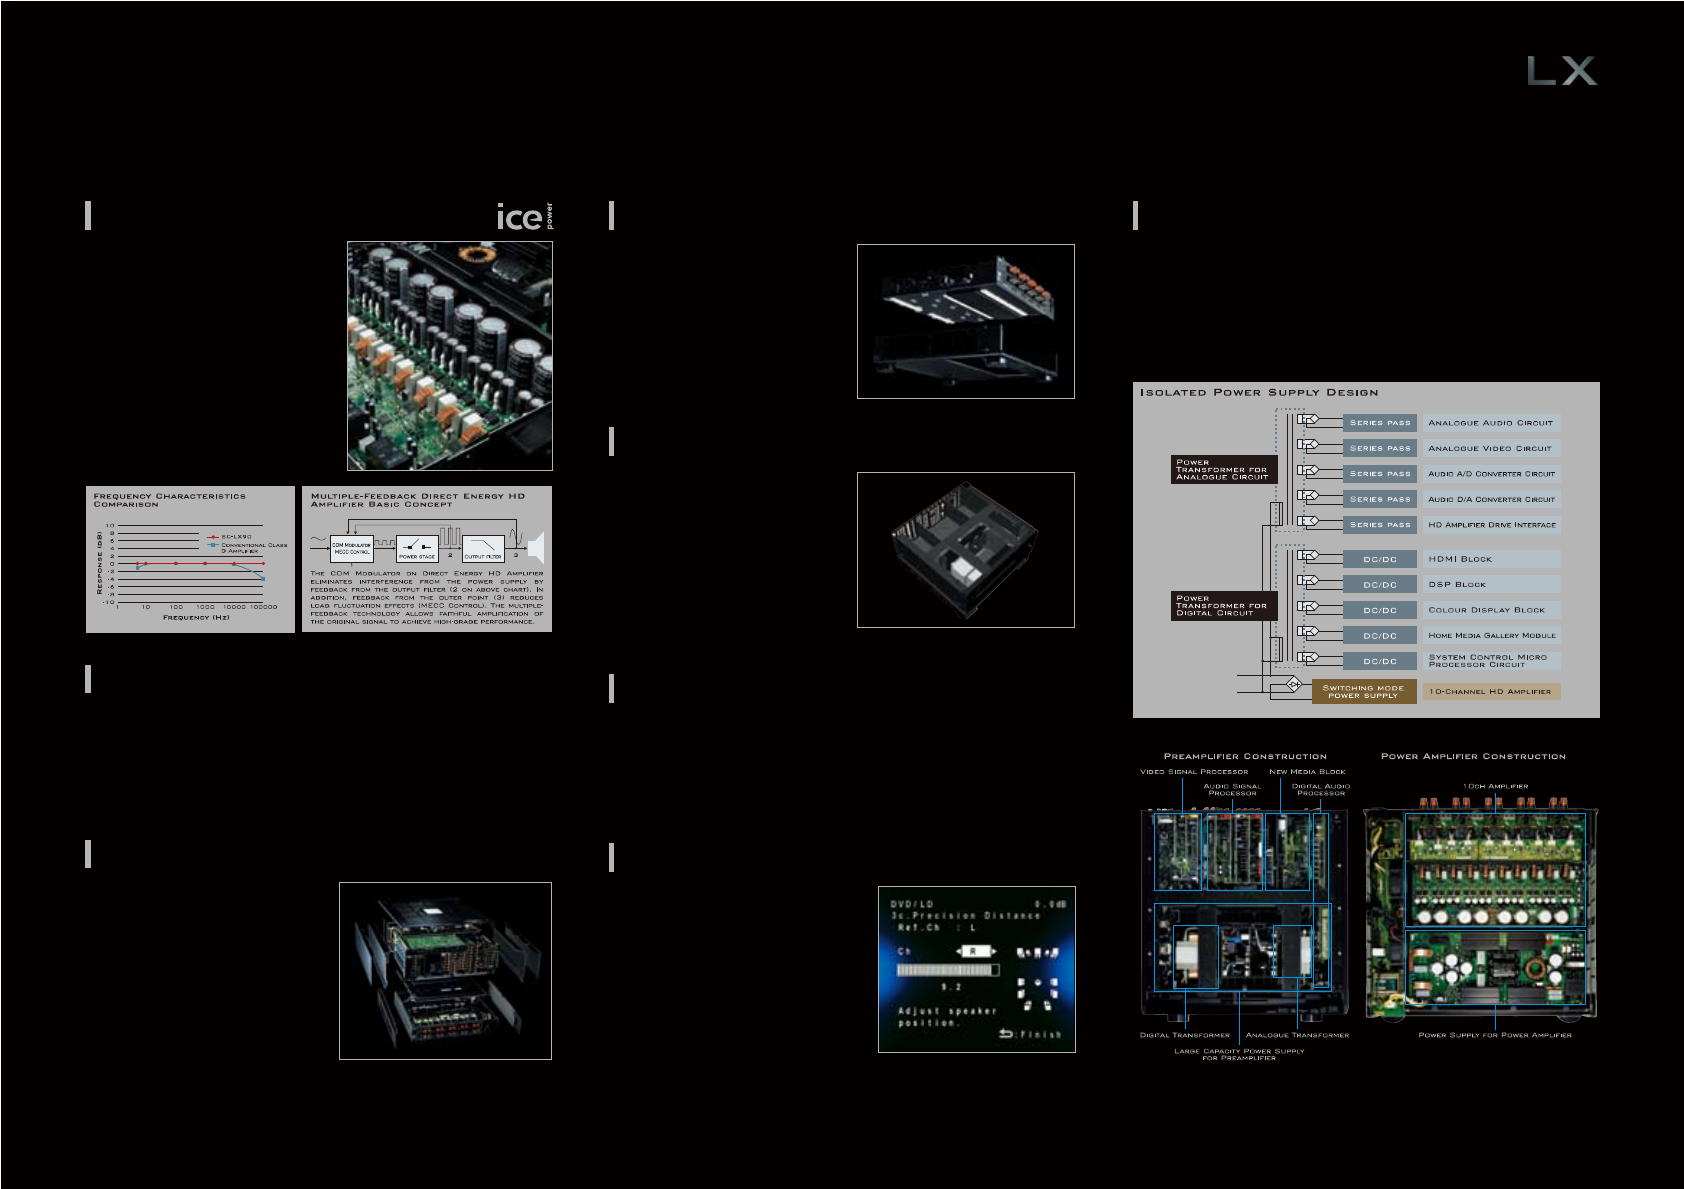
Task: Open the exploded receiver layers image
Action: click(445, 971)
